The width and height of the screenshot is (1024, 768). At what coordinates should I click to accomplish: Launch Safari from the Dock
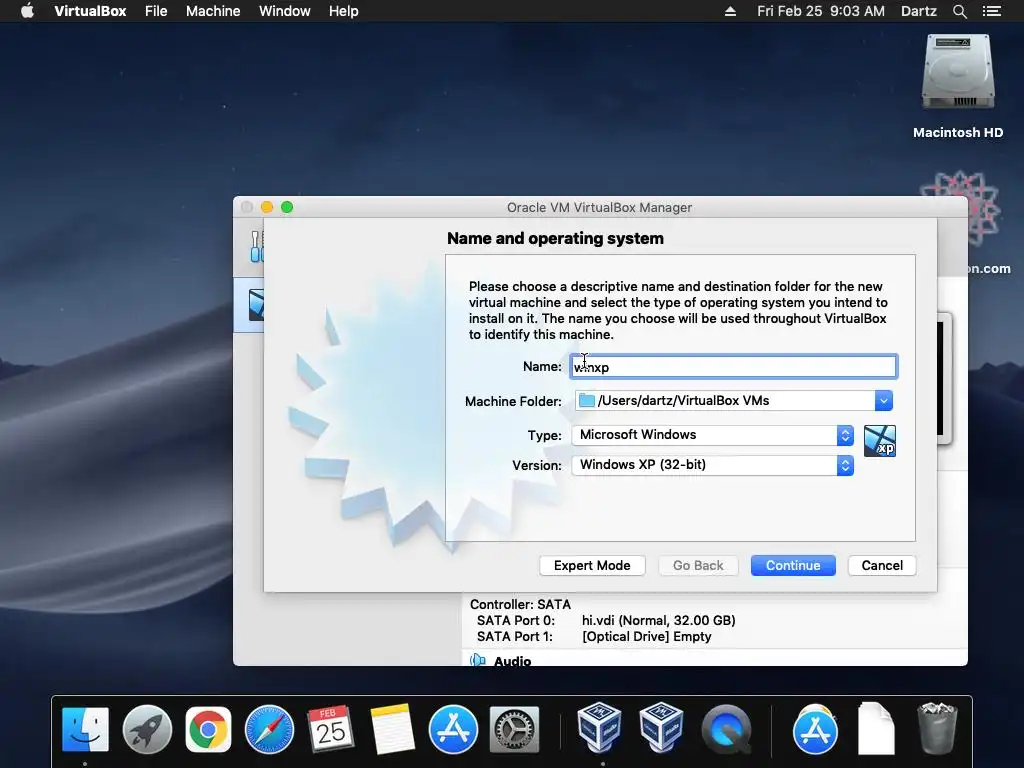point(269,729)
